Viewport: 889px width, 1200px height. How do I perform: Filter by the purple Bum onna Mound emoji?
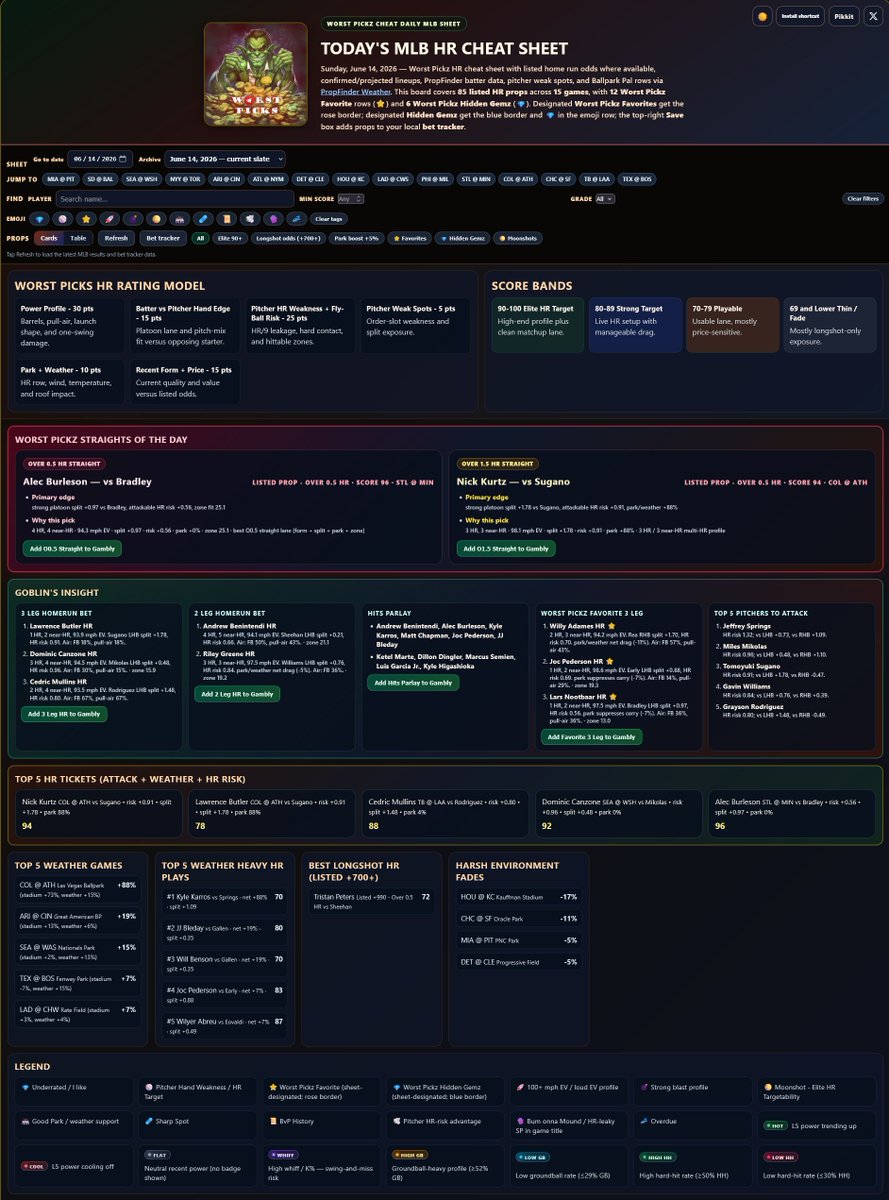(273, 219)
